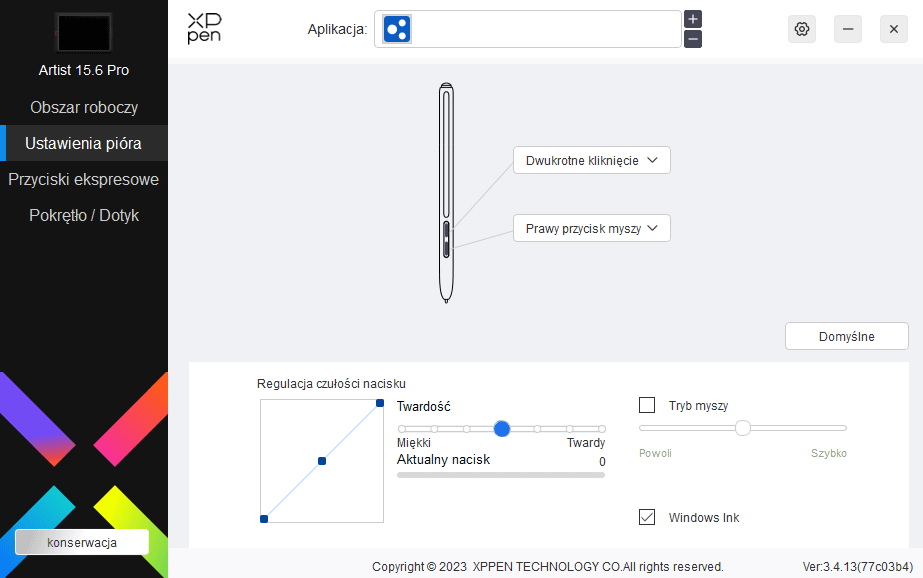The height and width of the screenshot is (578, 923).
Task: Click the mouse speed slider handle
Action: point(743,428)
